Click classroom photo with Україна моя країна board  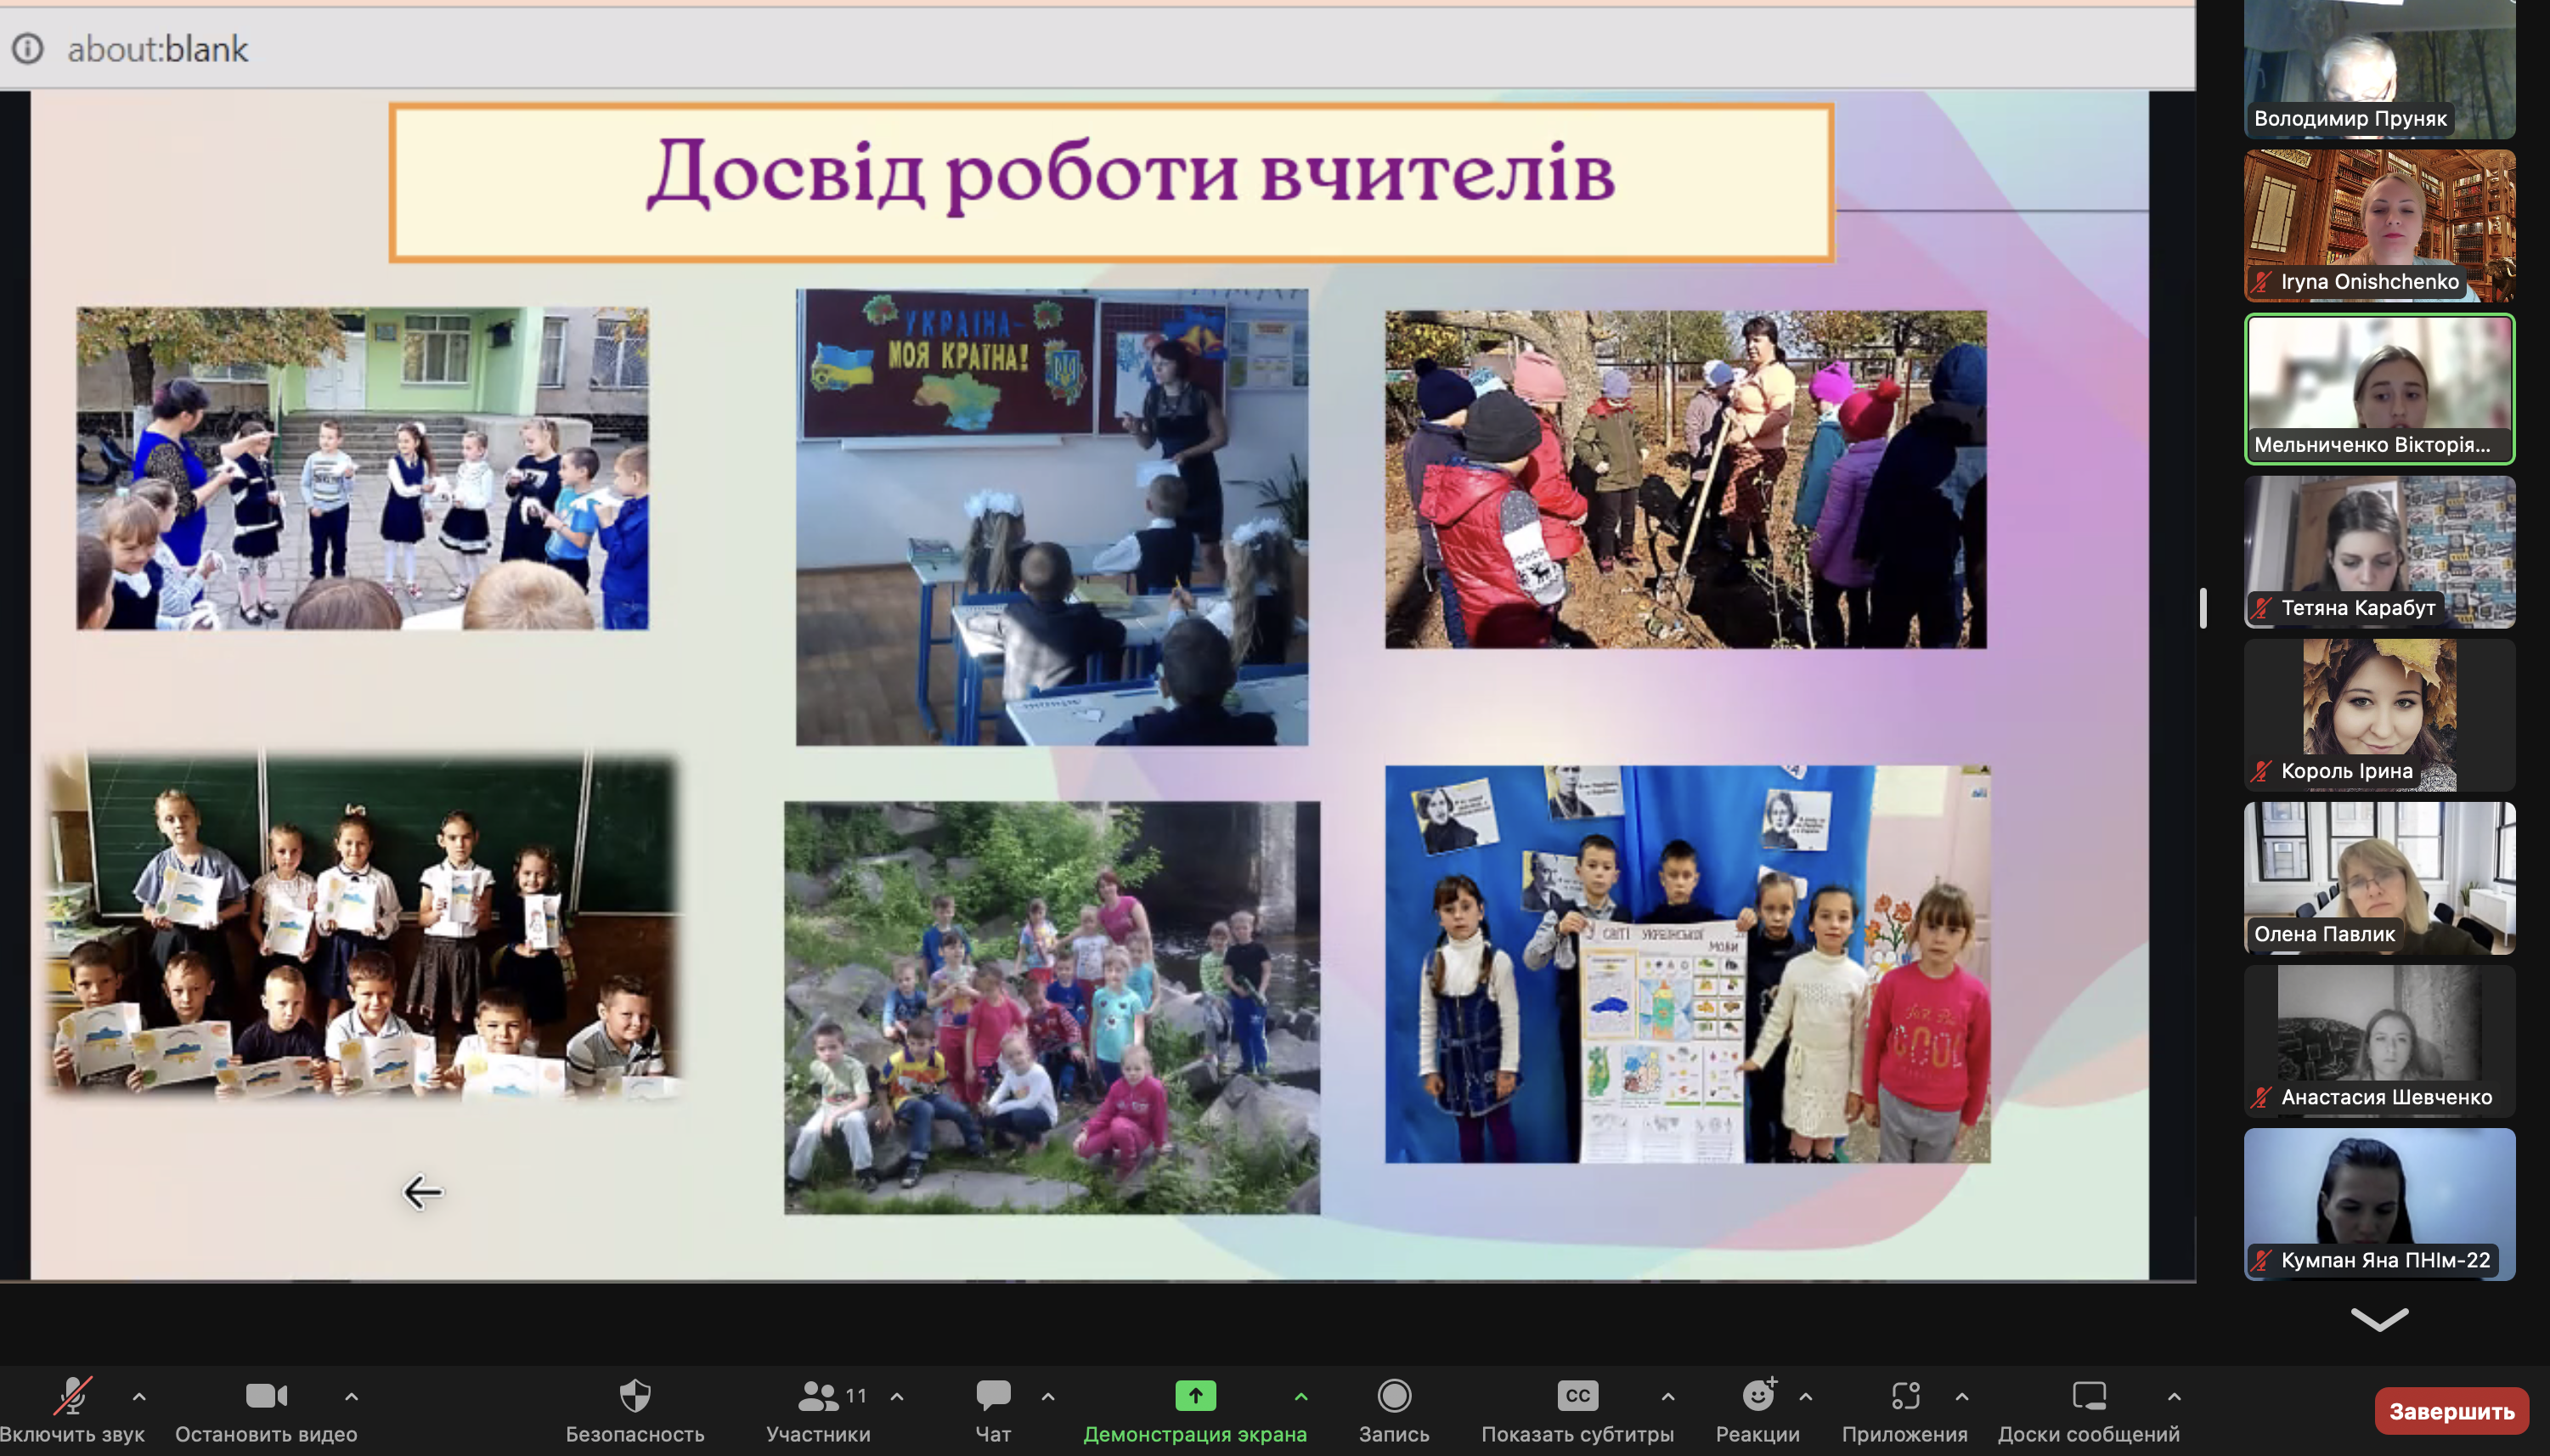click(x=1051, y=517)
